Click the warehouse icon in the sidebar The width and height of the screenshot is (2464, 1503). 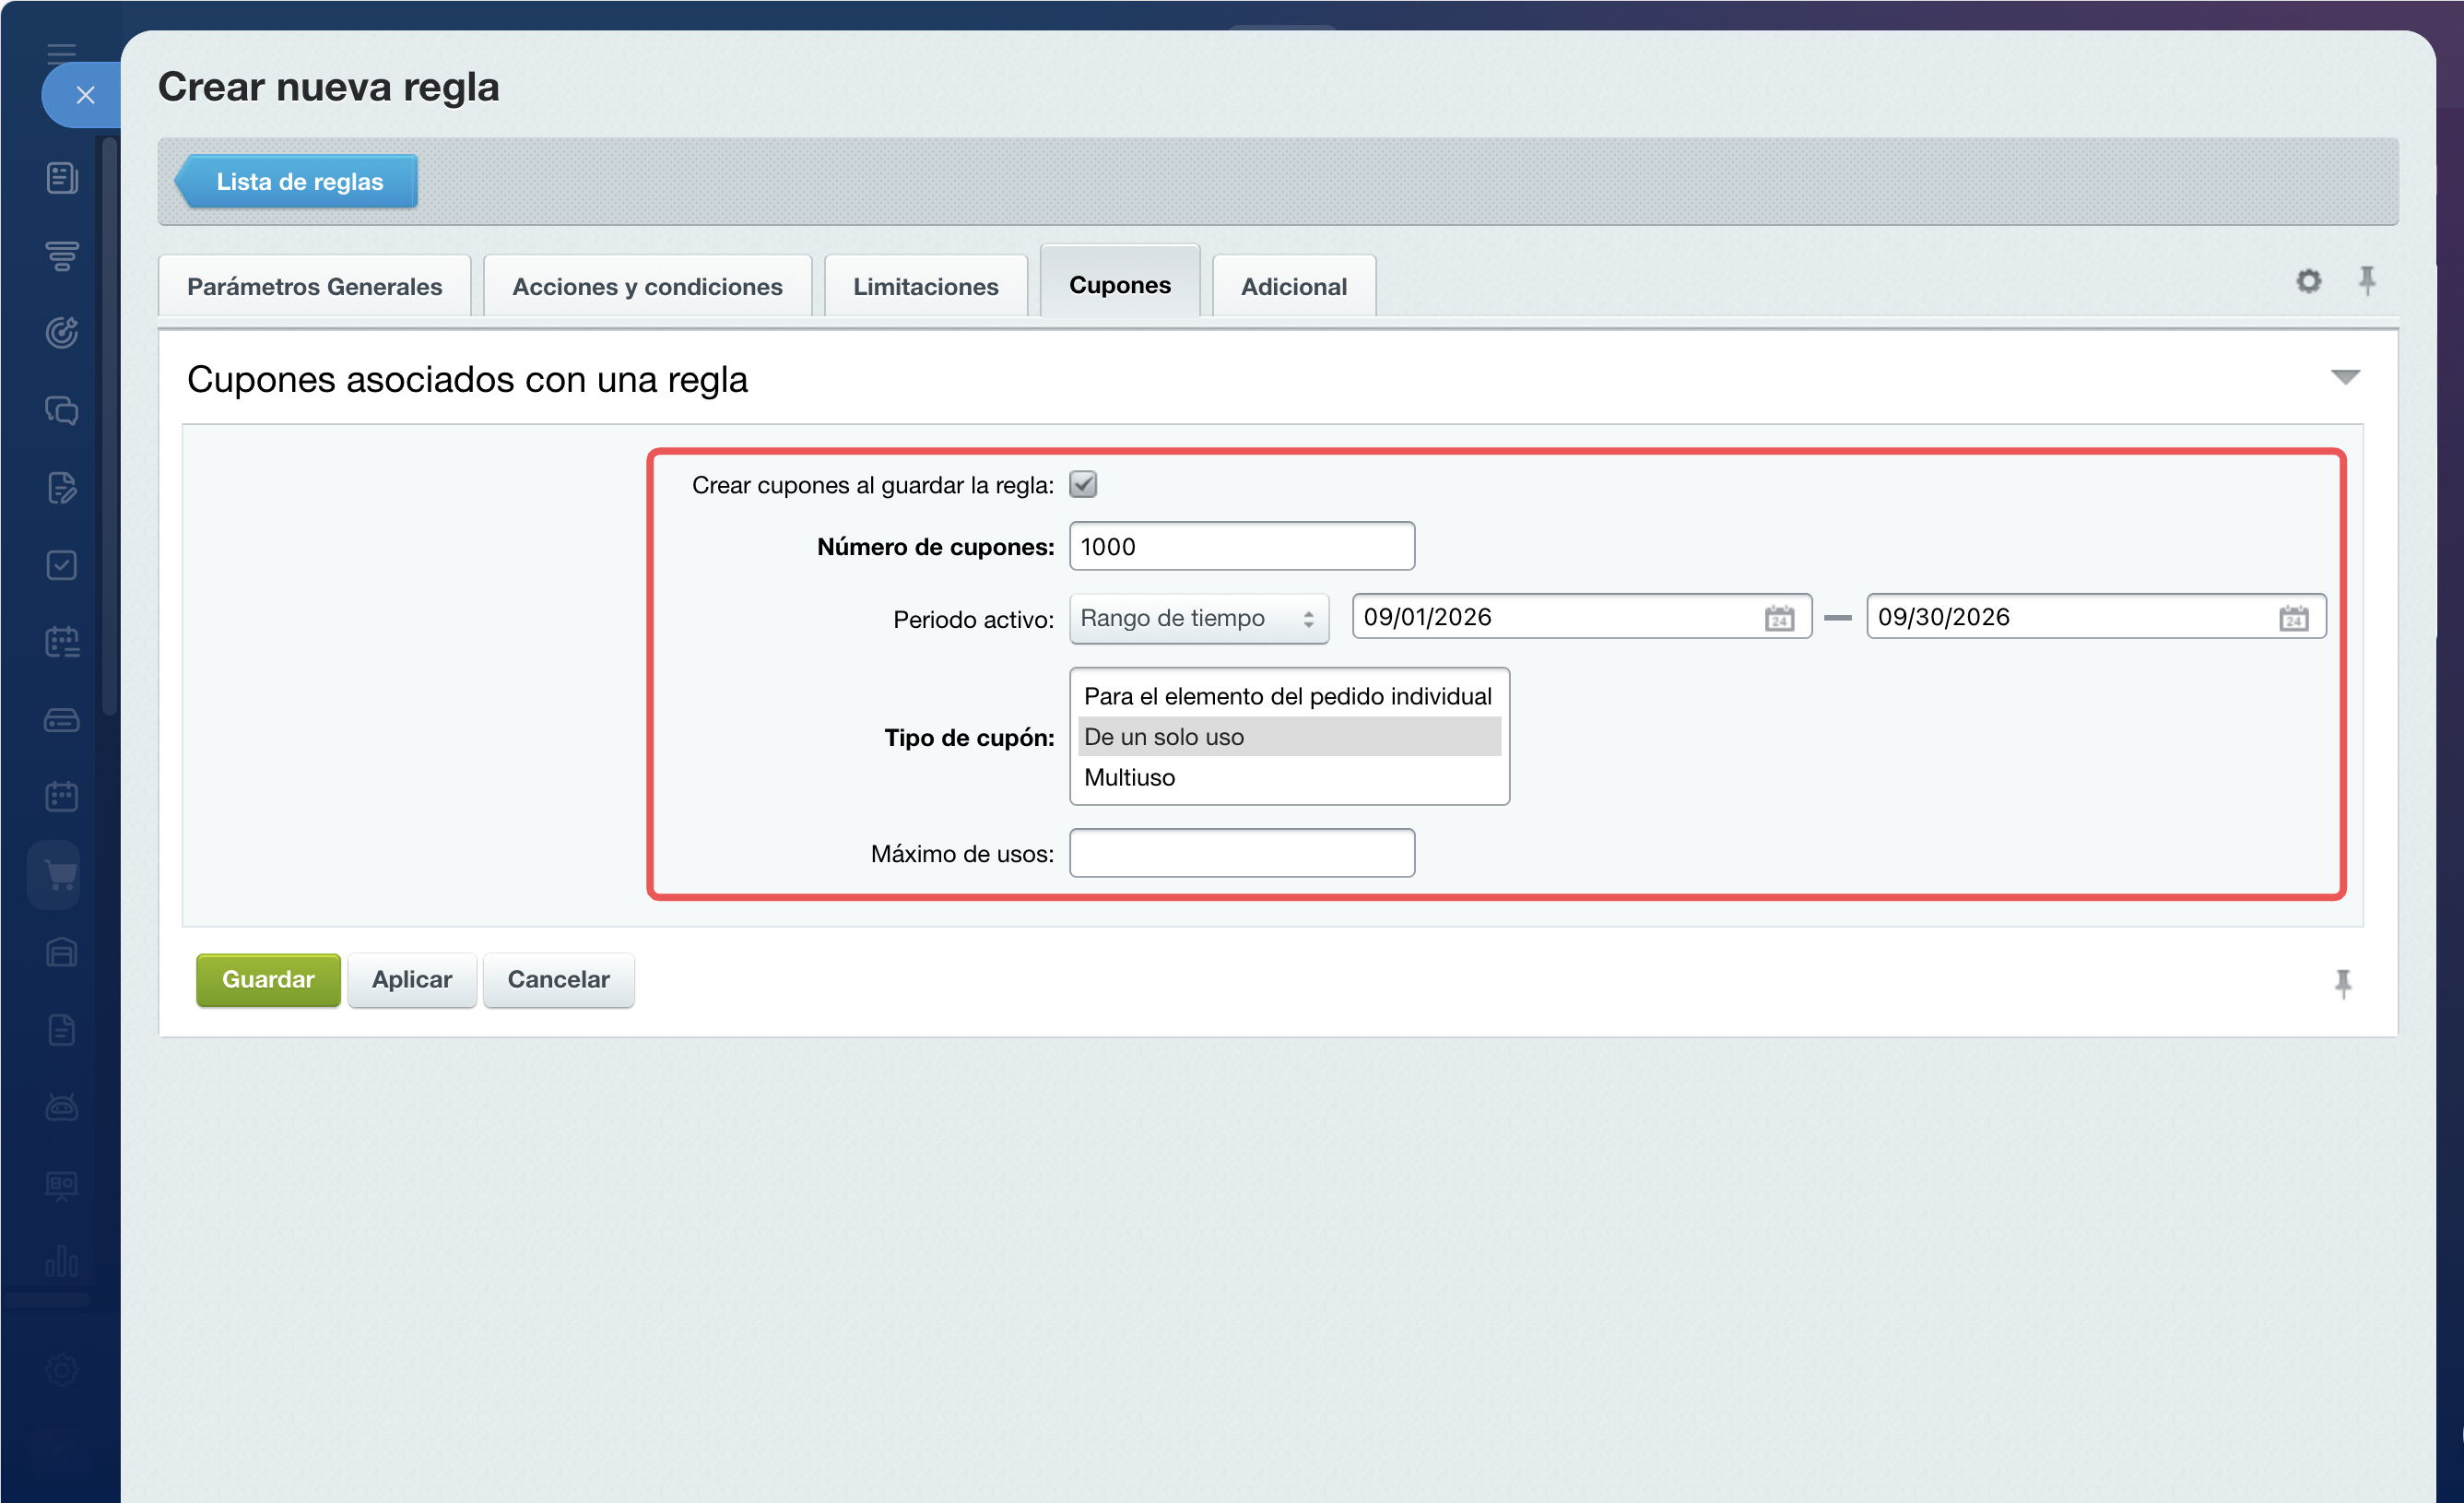tap(62, 952)
